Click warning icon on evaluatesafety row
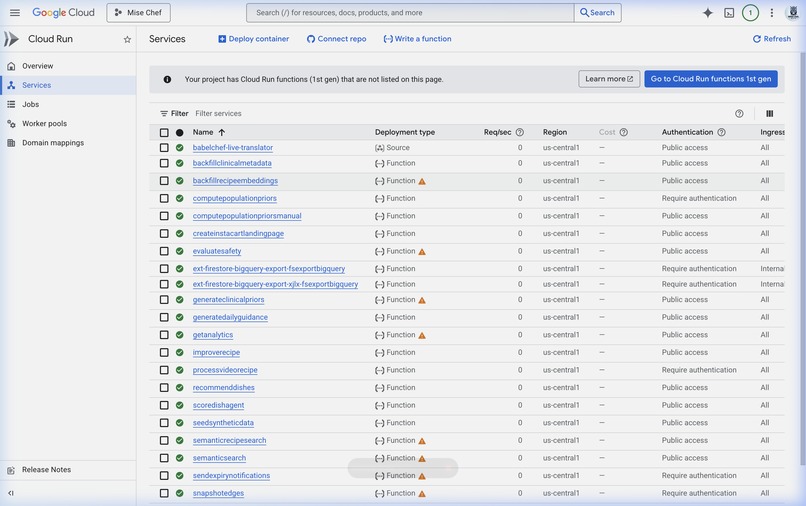 point(422,251)
